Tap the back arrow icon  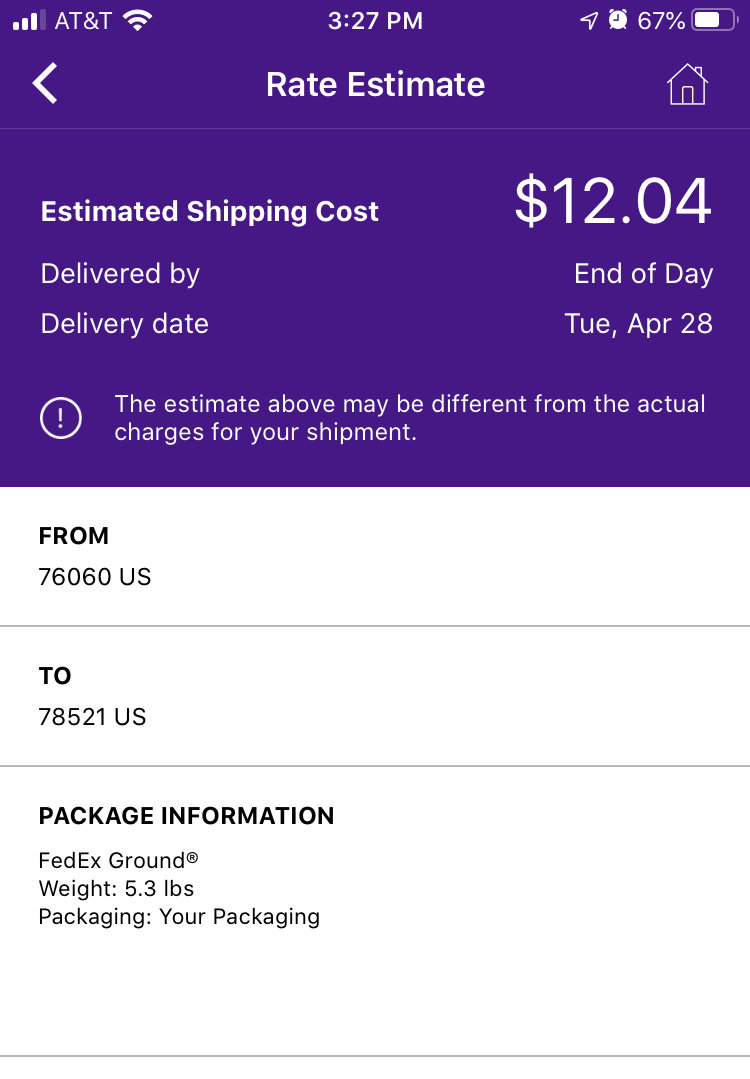pos(45,84)
